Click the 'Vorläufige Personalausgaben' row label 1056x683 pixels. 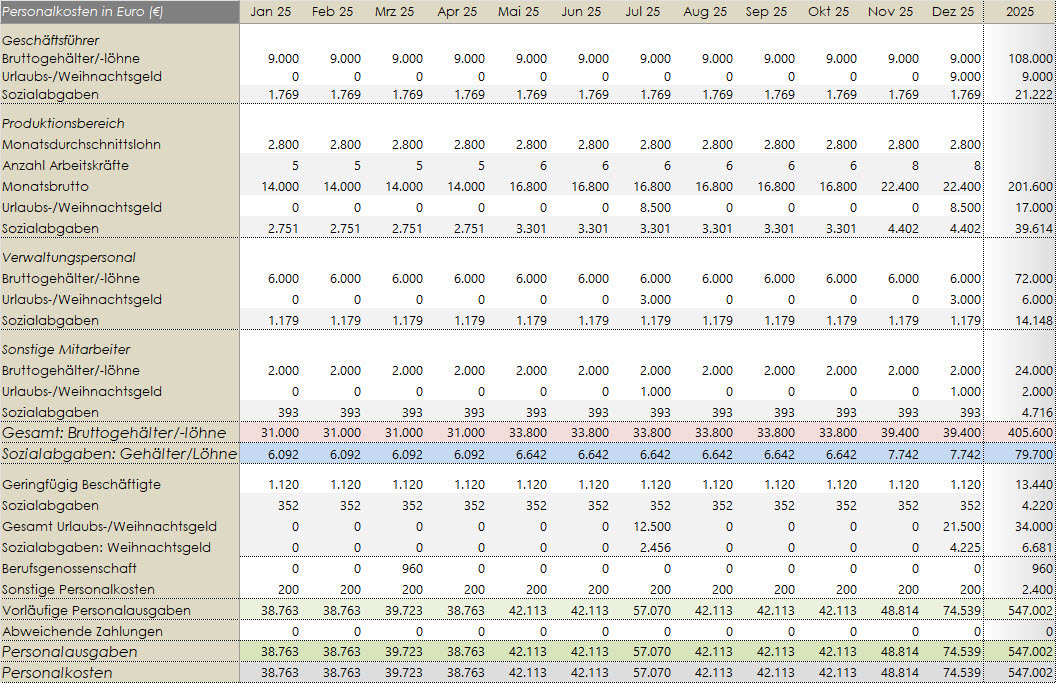(x=96, y=610)
